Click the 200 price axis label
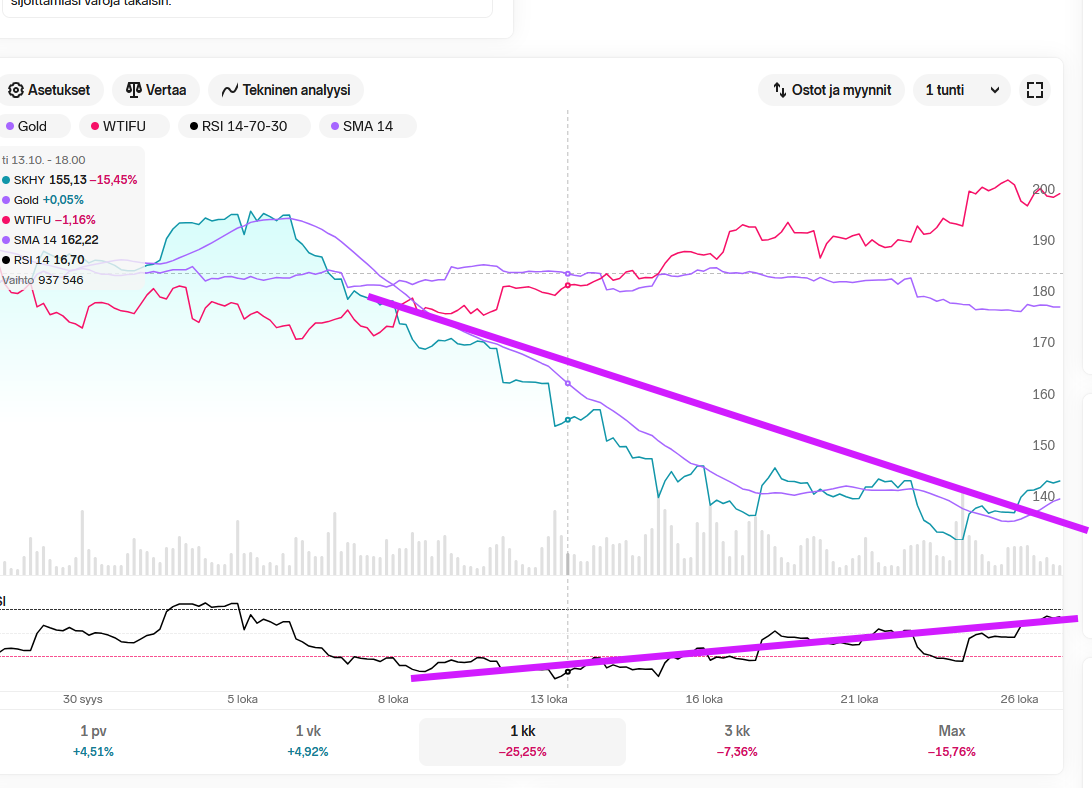Viewport: 1092px width, 788px height. [1043, 190]
